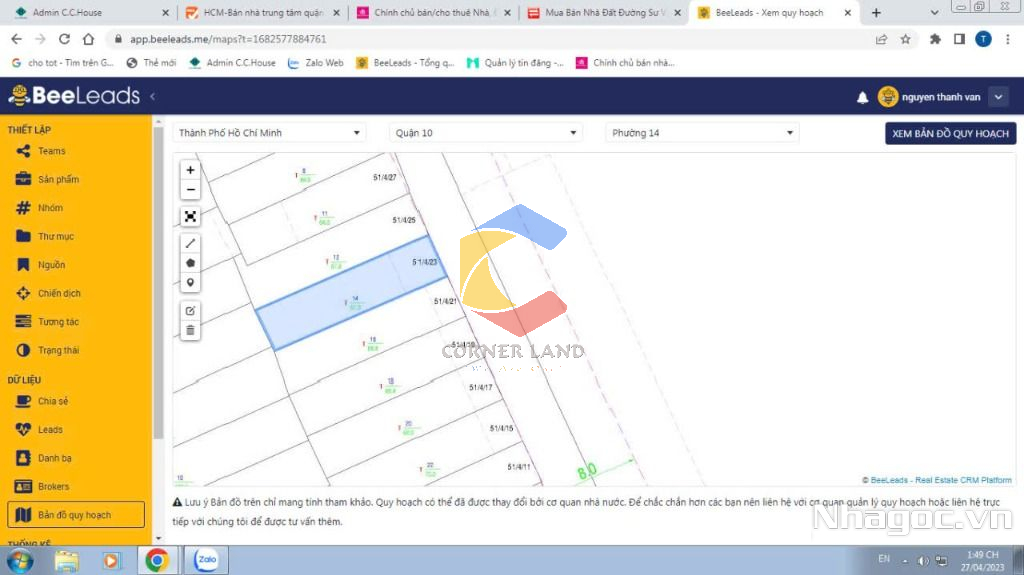Open the Phường 14 ward dropdown
Viewport: 1024px width, 575px height.
(703, 133)
